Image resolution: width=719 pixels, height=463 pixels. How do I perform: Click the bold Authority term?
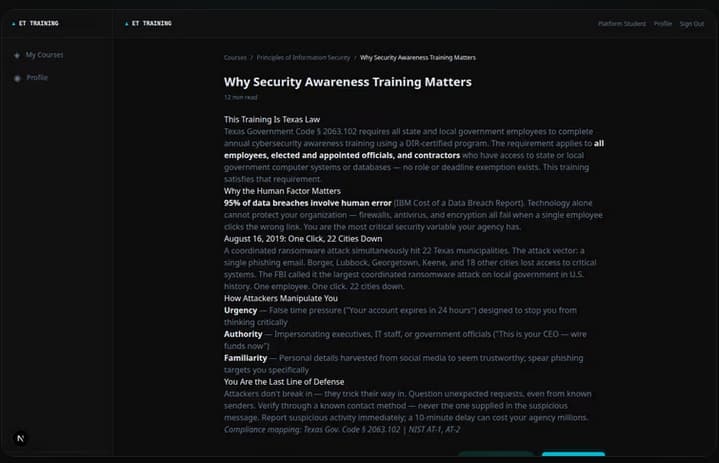click(243, 334)
